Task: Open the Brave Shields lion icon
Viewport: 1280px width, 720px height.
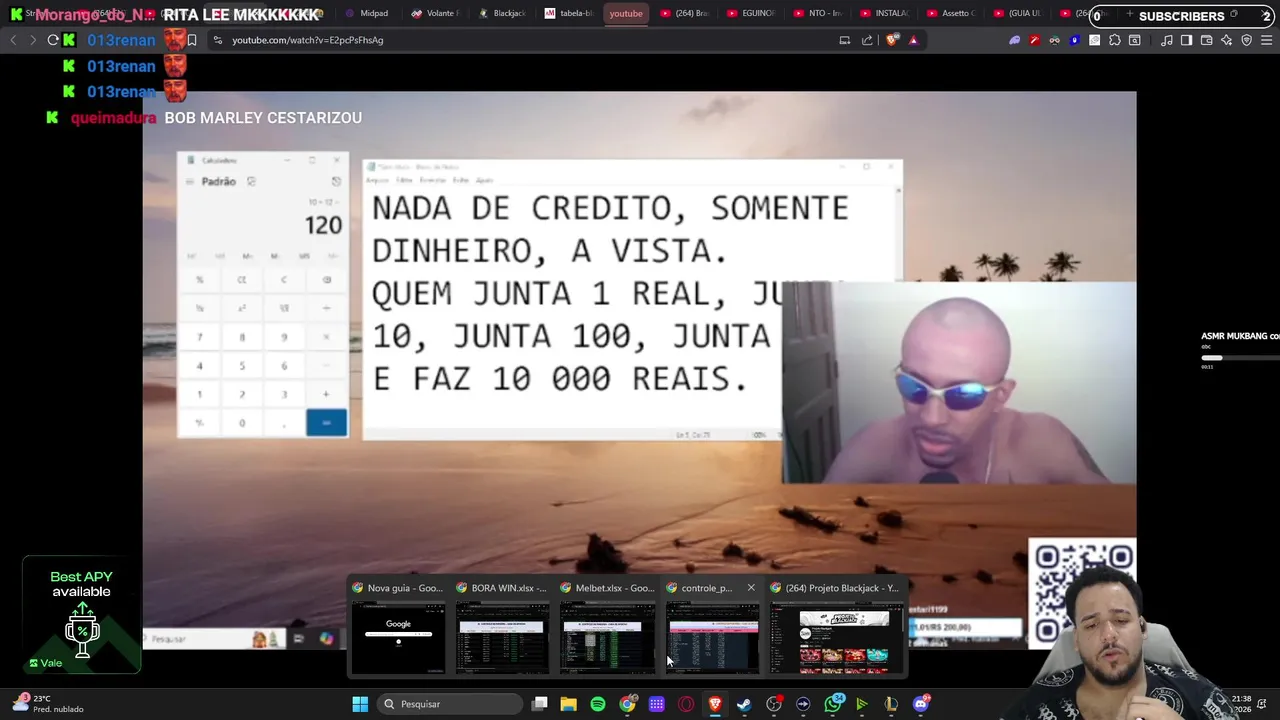Action: pyautogui.click(x=893, y=40)
